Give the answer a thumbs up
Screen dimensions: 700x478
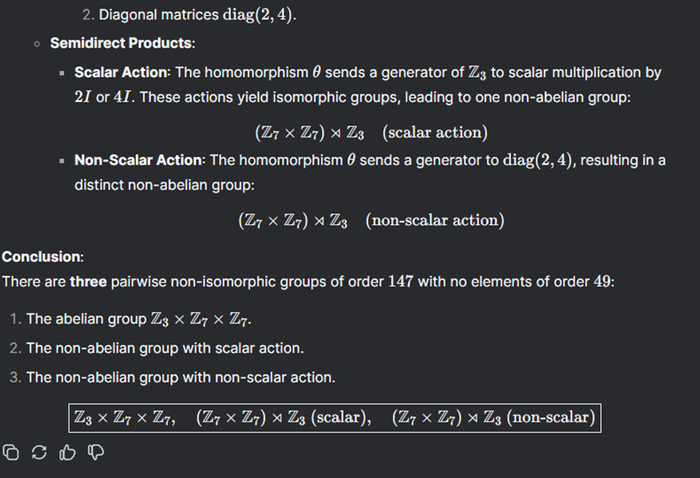click(x=68, y=452)
